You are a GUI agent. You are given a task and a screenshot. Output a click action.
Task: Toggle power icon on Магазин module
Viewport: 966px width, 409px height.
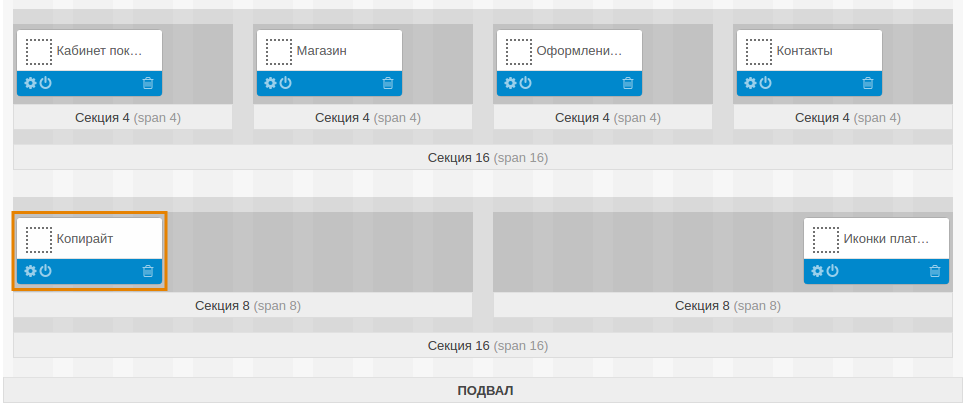[286, 83]
